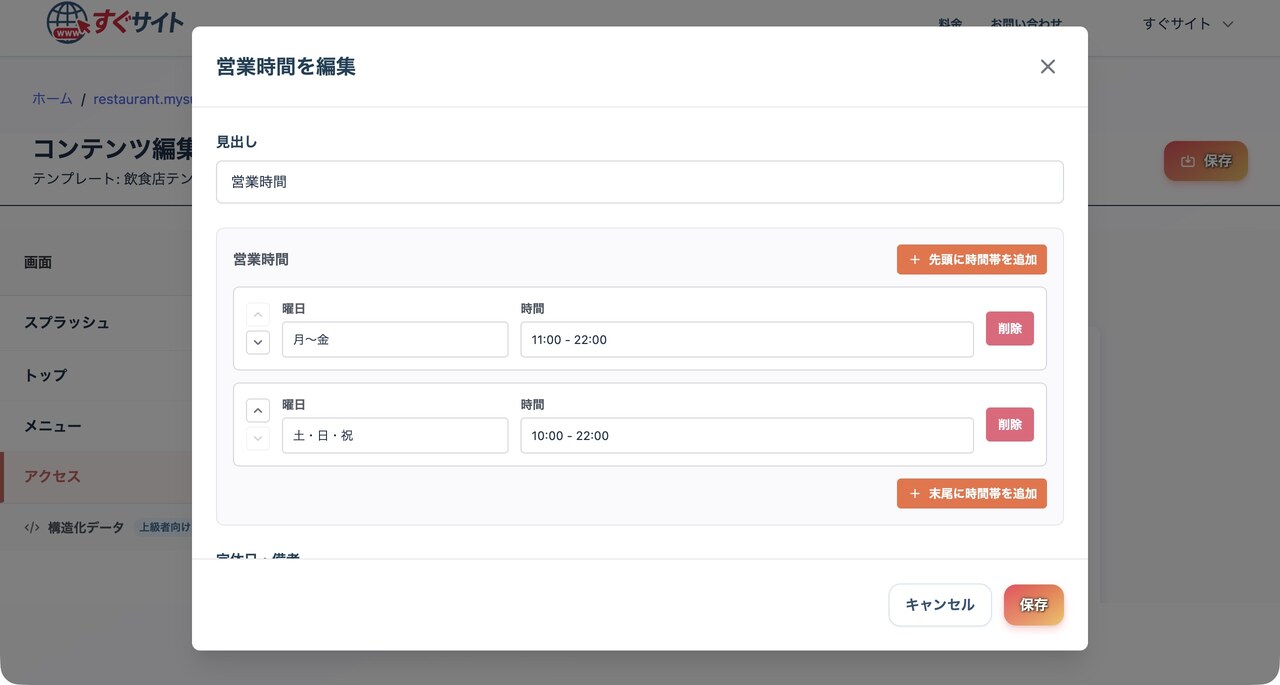1280x685 pixels.
Task: Click the 料金 link in the header
Action: [950, 24]
